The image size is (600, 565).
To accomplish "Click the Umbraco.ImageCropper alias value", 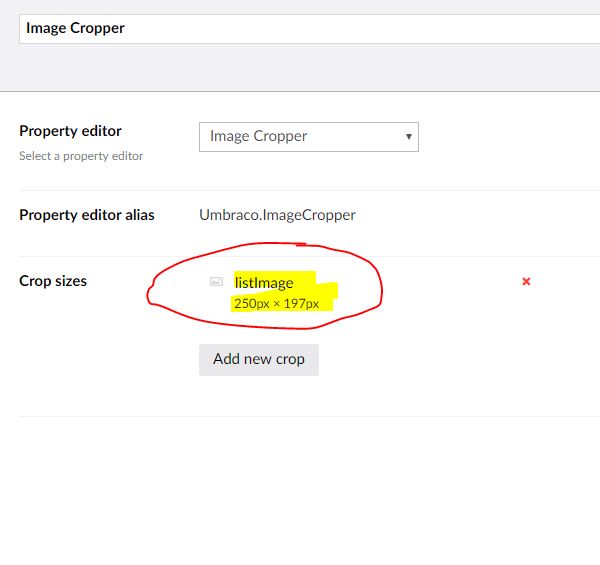I will click(277, 215).
